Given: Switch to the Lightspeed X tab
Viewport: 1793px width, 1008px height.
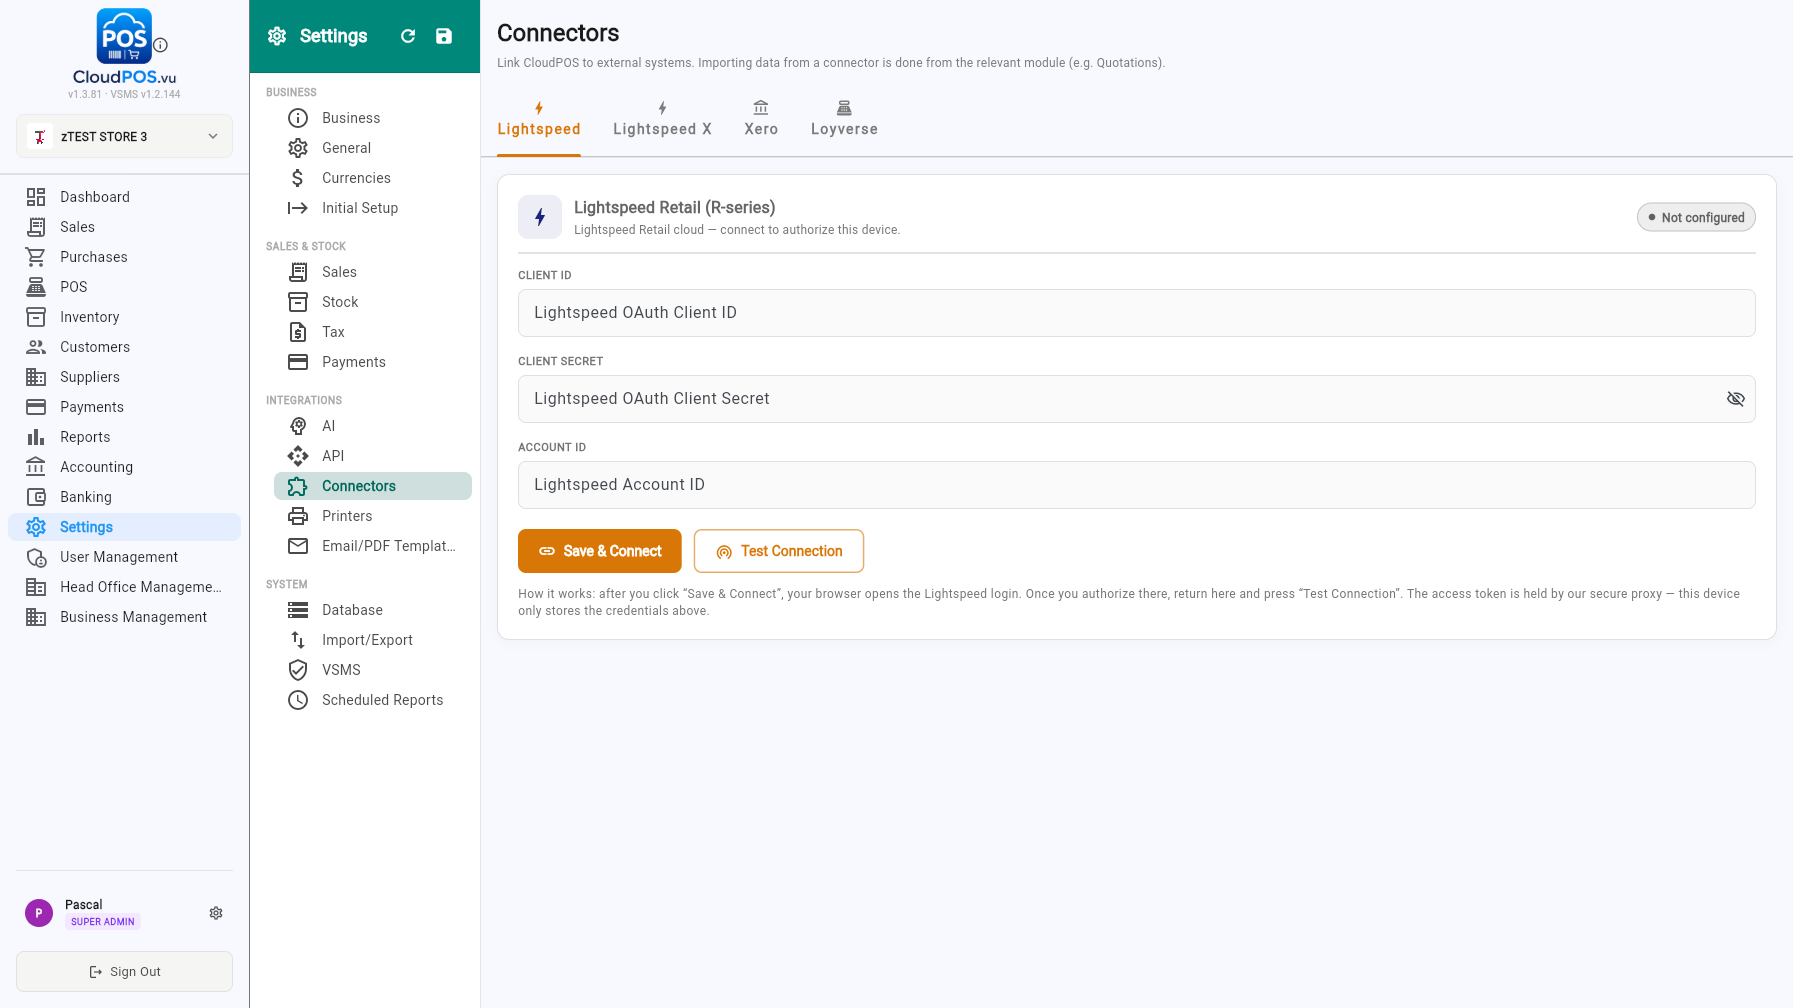Looking at the screenshot, I should click(x=662, y=119).
